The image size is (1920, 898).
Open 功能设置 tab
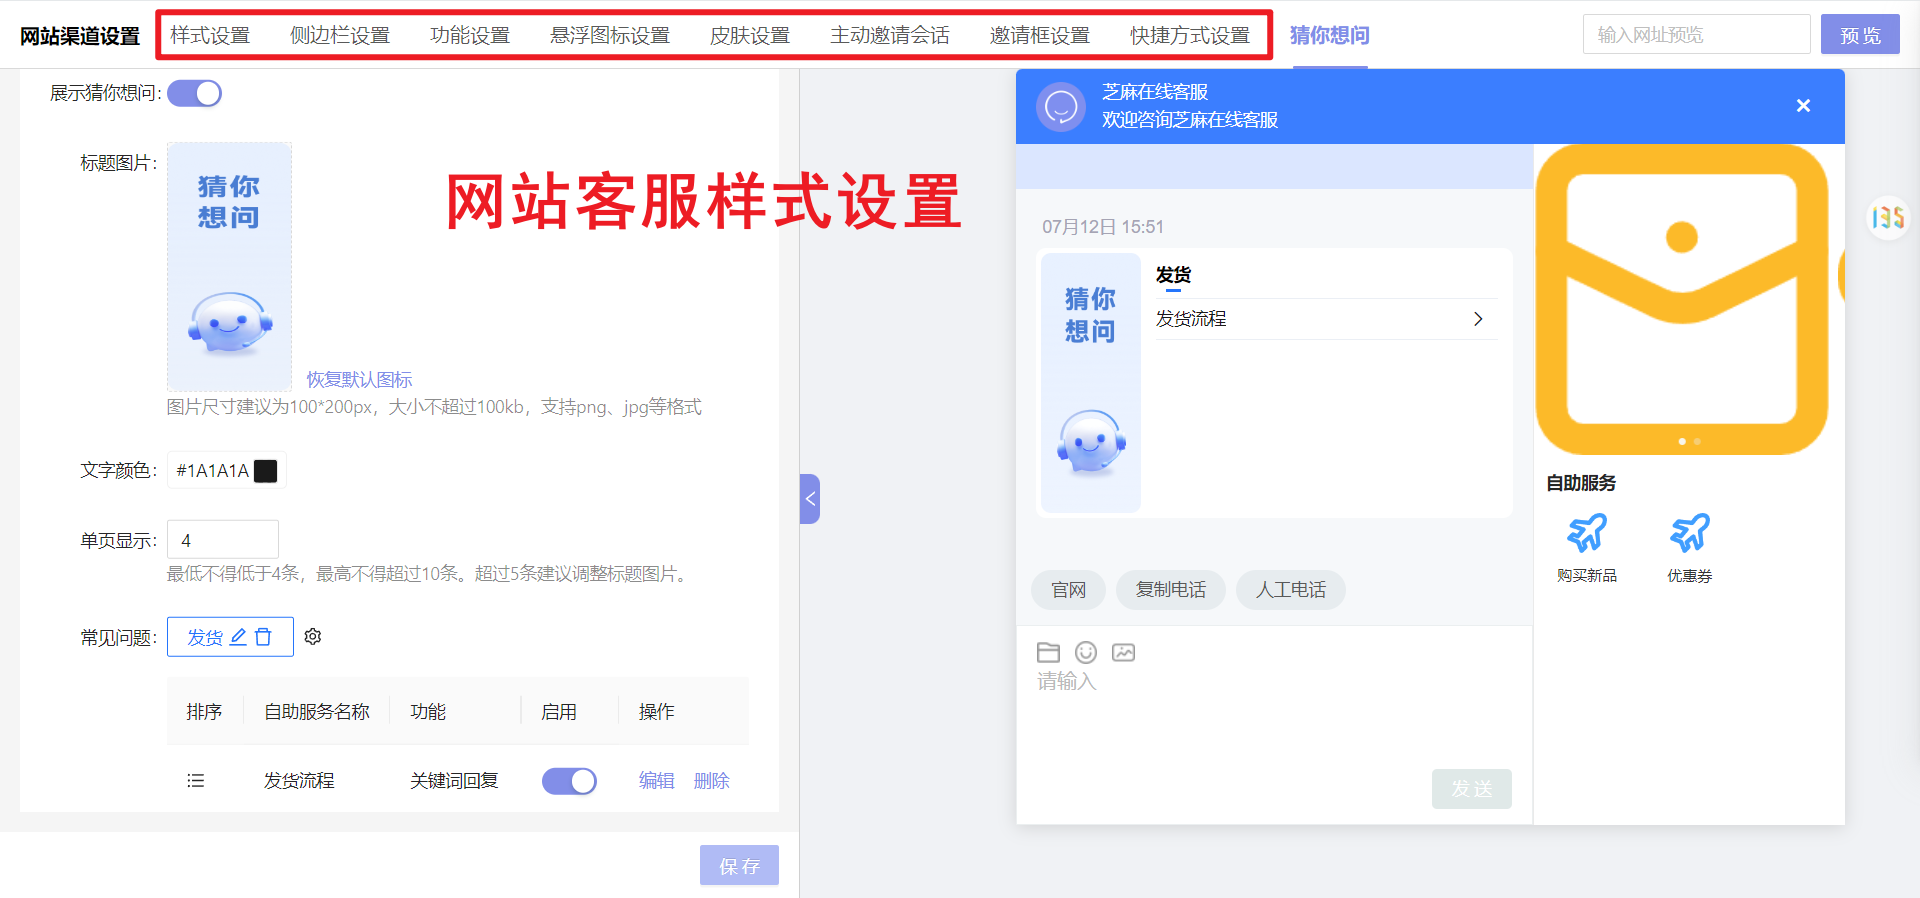click(470, 35)
